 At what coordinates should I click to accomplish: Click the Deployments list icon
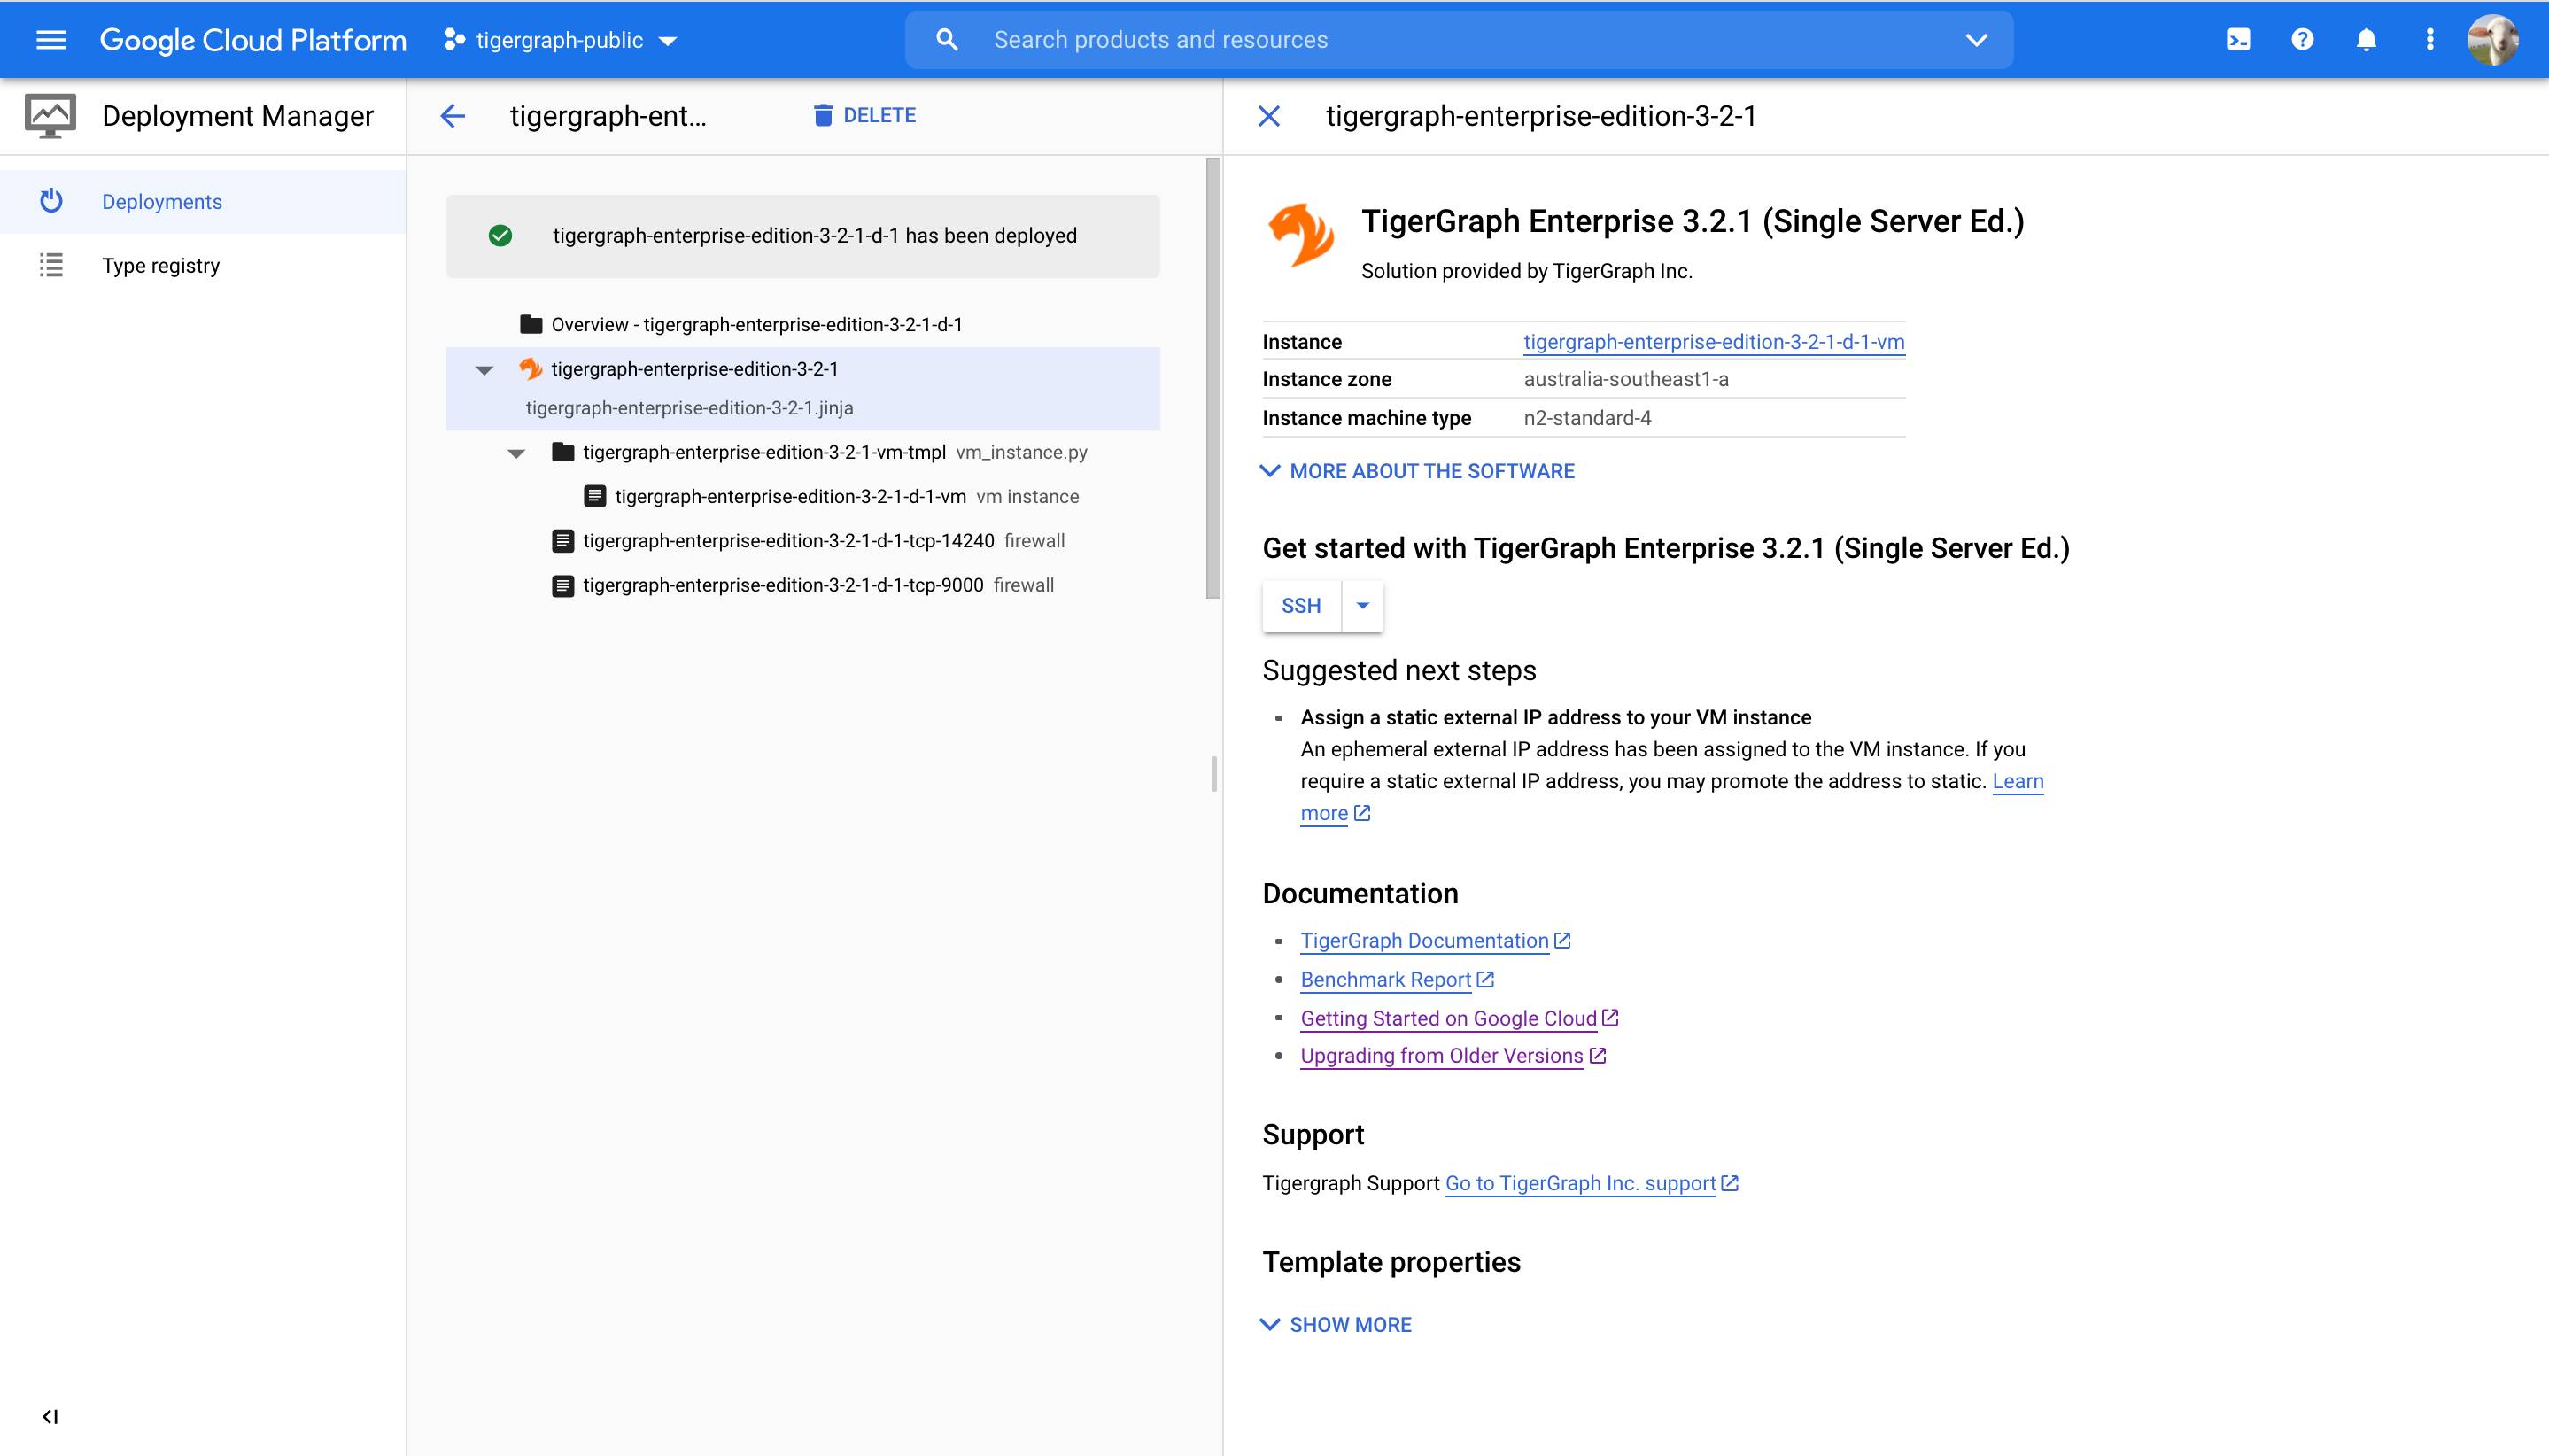click(x=49, y=201)
